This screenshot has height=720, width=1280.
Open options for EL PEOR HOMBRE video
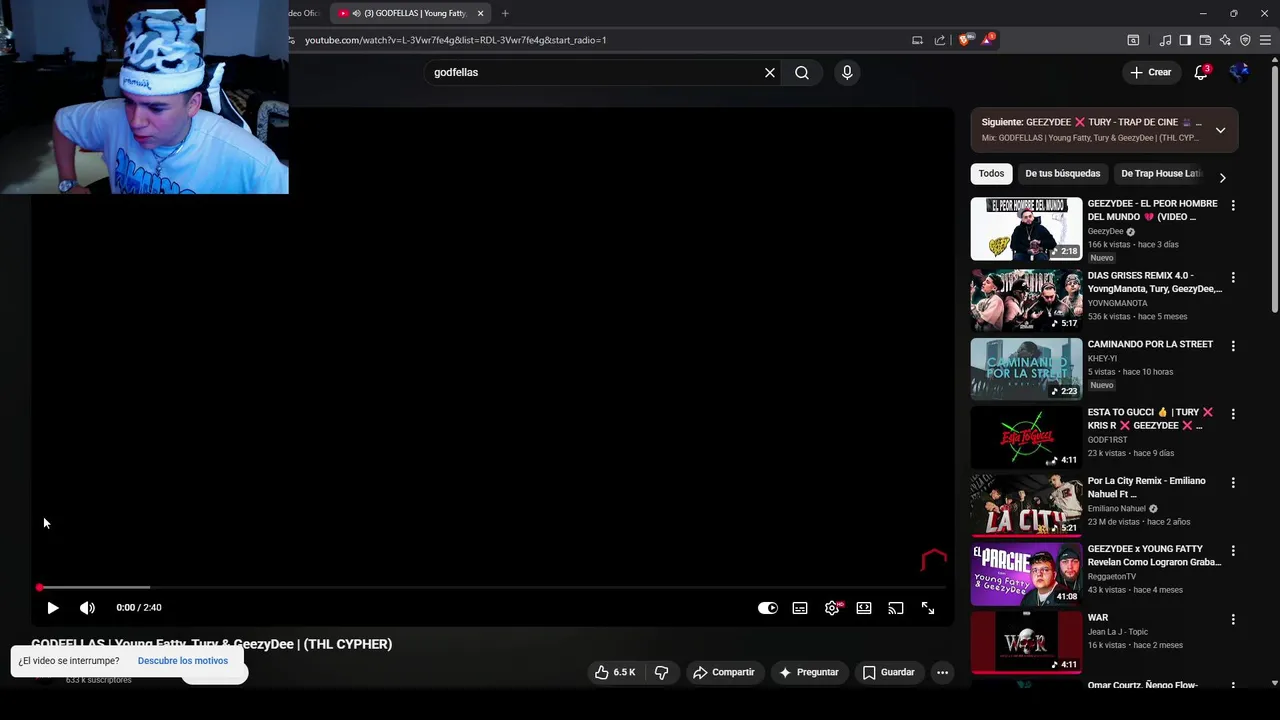coord(1233,205)
